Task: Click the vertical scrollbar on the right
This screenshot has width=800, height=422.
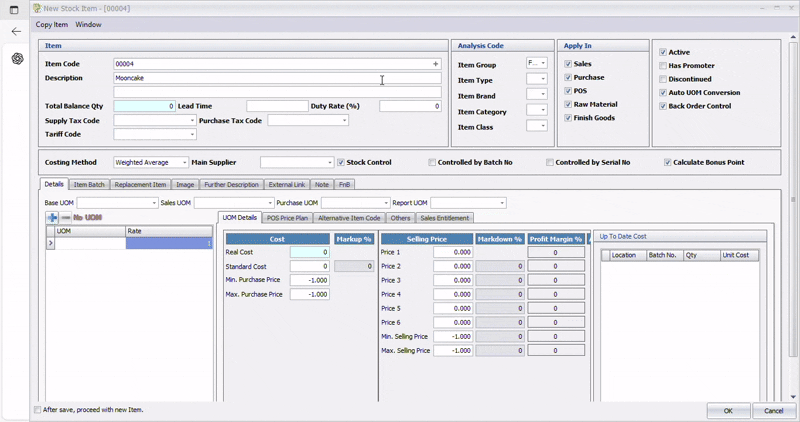Action: (793, 200)
